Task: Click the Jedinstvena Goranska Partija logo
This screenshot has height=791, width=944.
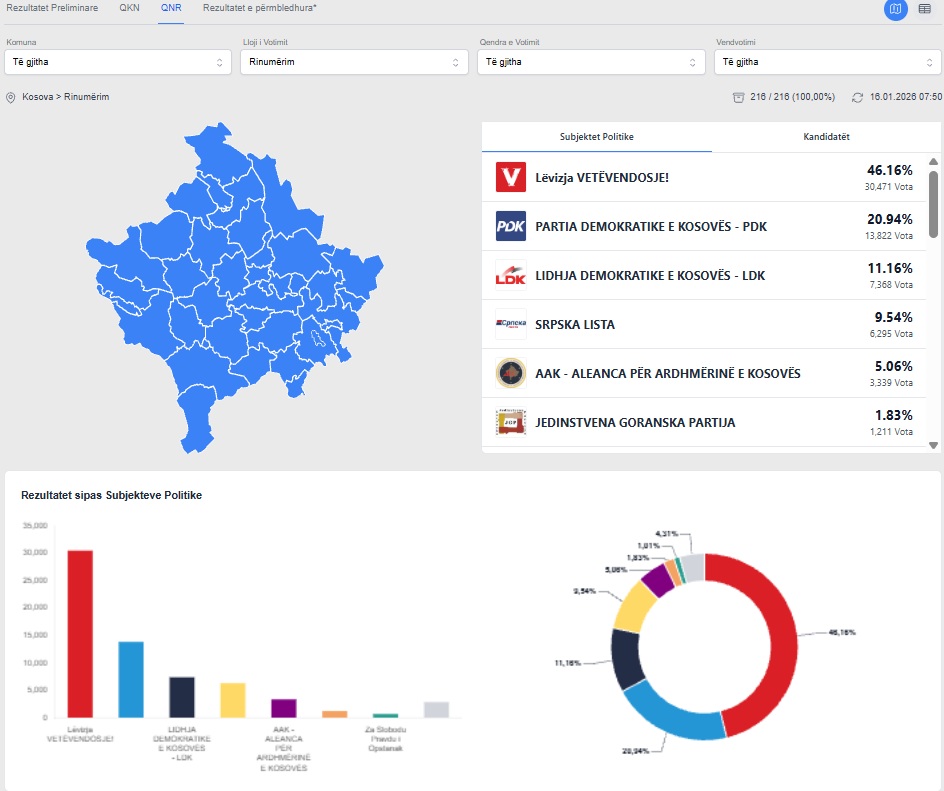Action: point(511,422)
